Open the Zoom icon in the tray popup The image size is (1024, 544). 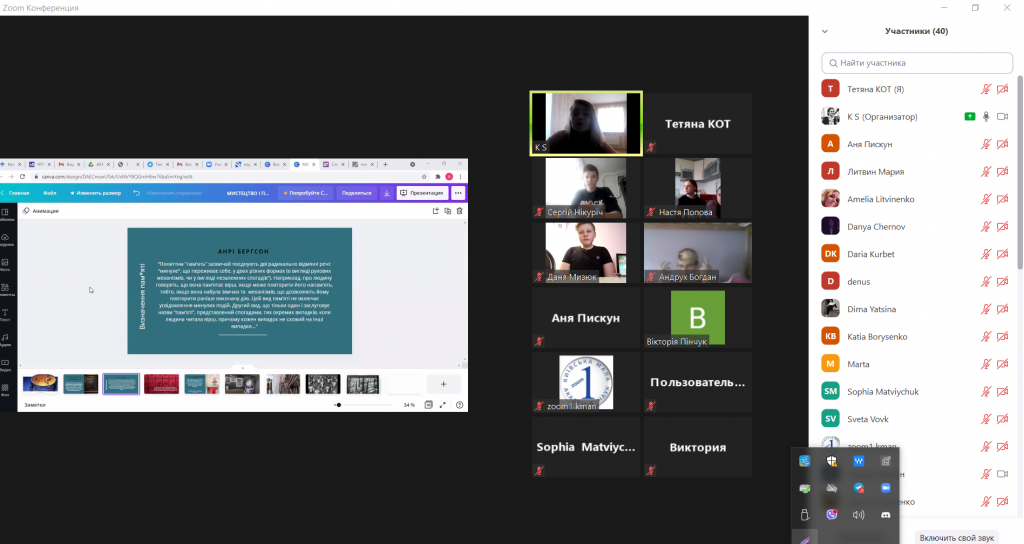click(x=886, y=488)
